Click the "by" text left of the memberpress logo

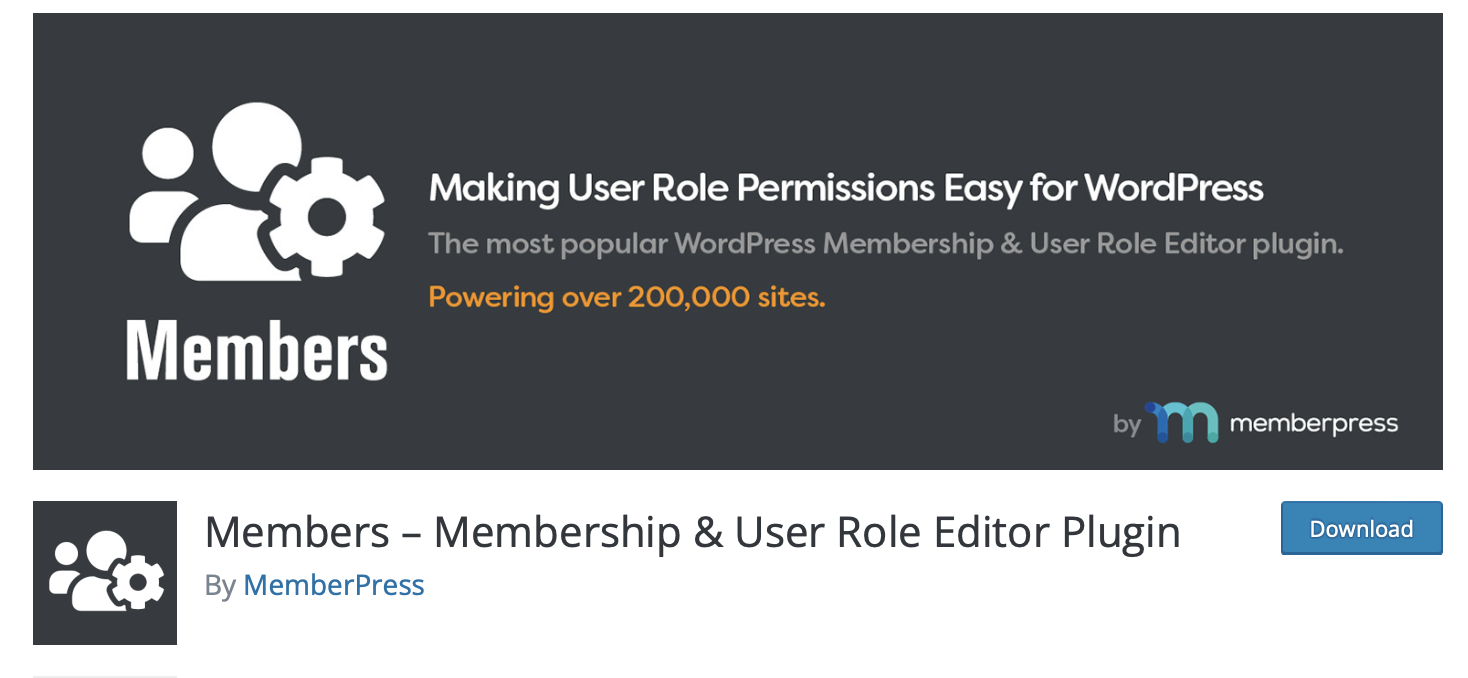click(x=1127, y=425)
